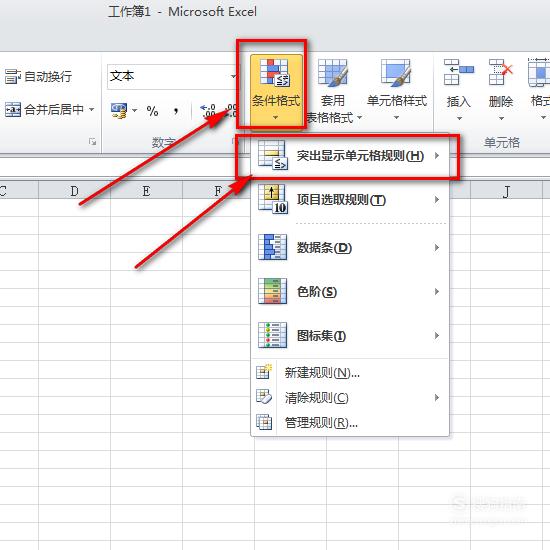Expand accounting format dropdown arrow
This screenshot has width=550, height=550.
pos(134,111)
